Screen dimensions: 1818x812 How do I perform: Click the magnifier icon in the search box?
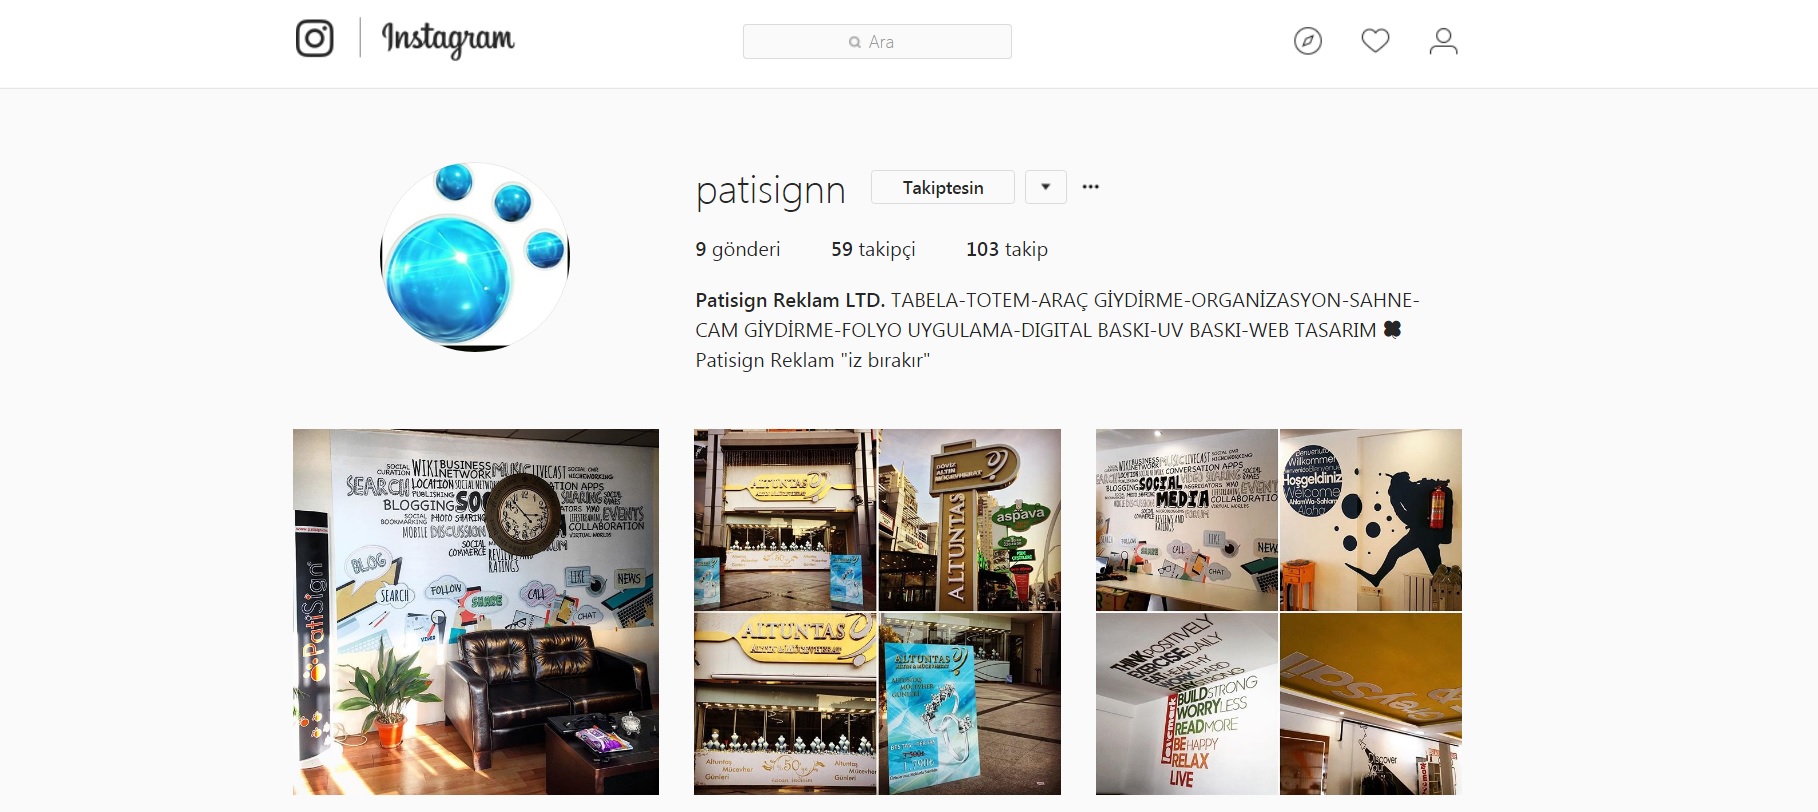[855, 42]
